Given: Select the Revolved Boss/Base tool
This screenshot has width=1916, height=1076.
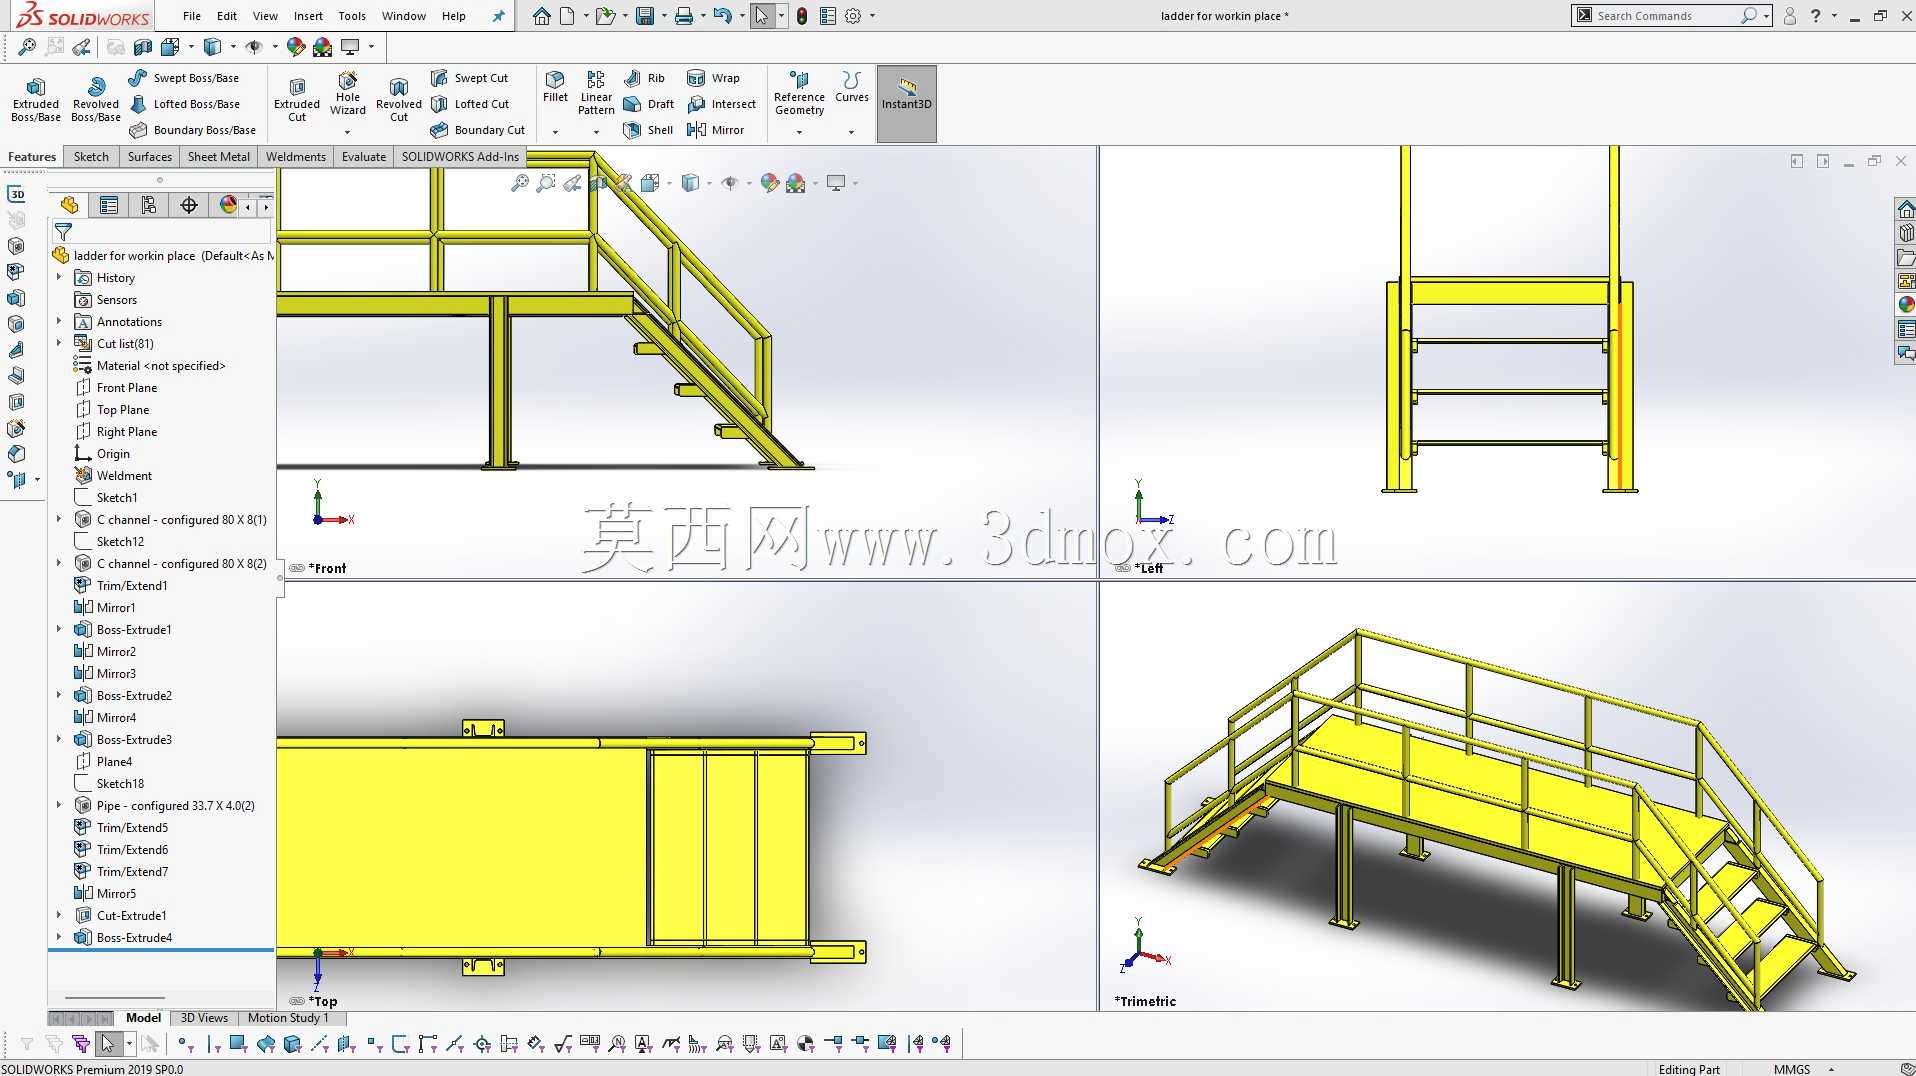Looking at the screenshot, I should [96, 100].
